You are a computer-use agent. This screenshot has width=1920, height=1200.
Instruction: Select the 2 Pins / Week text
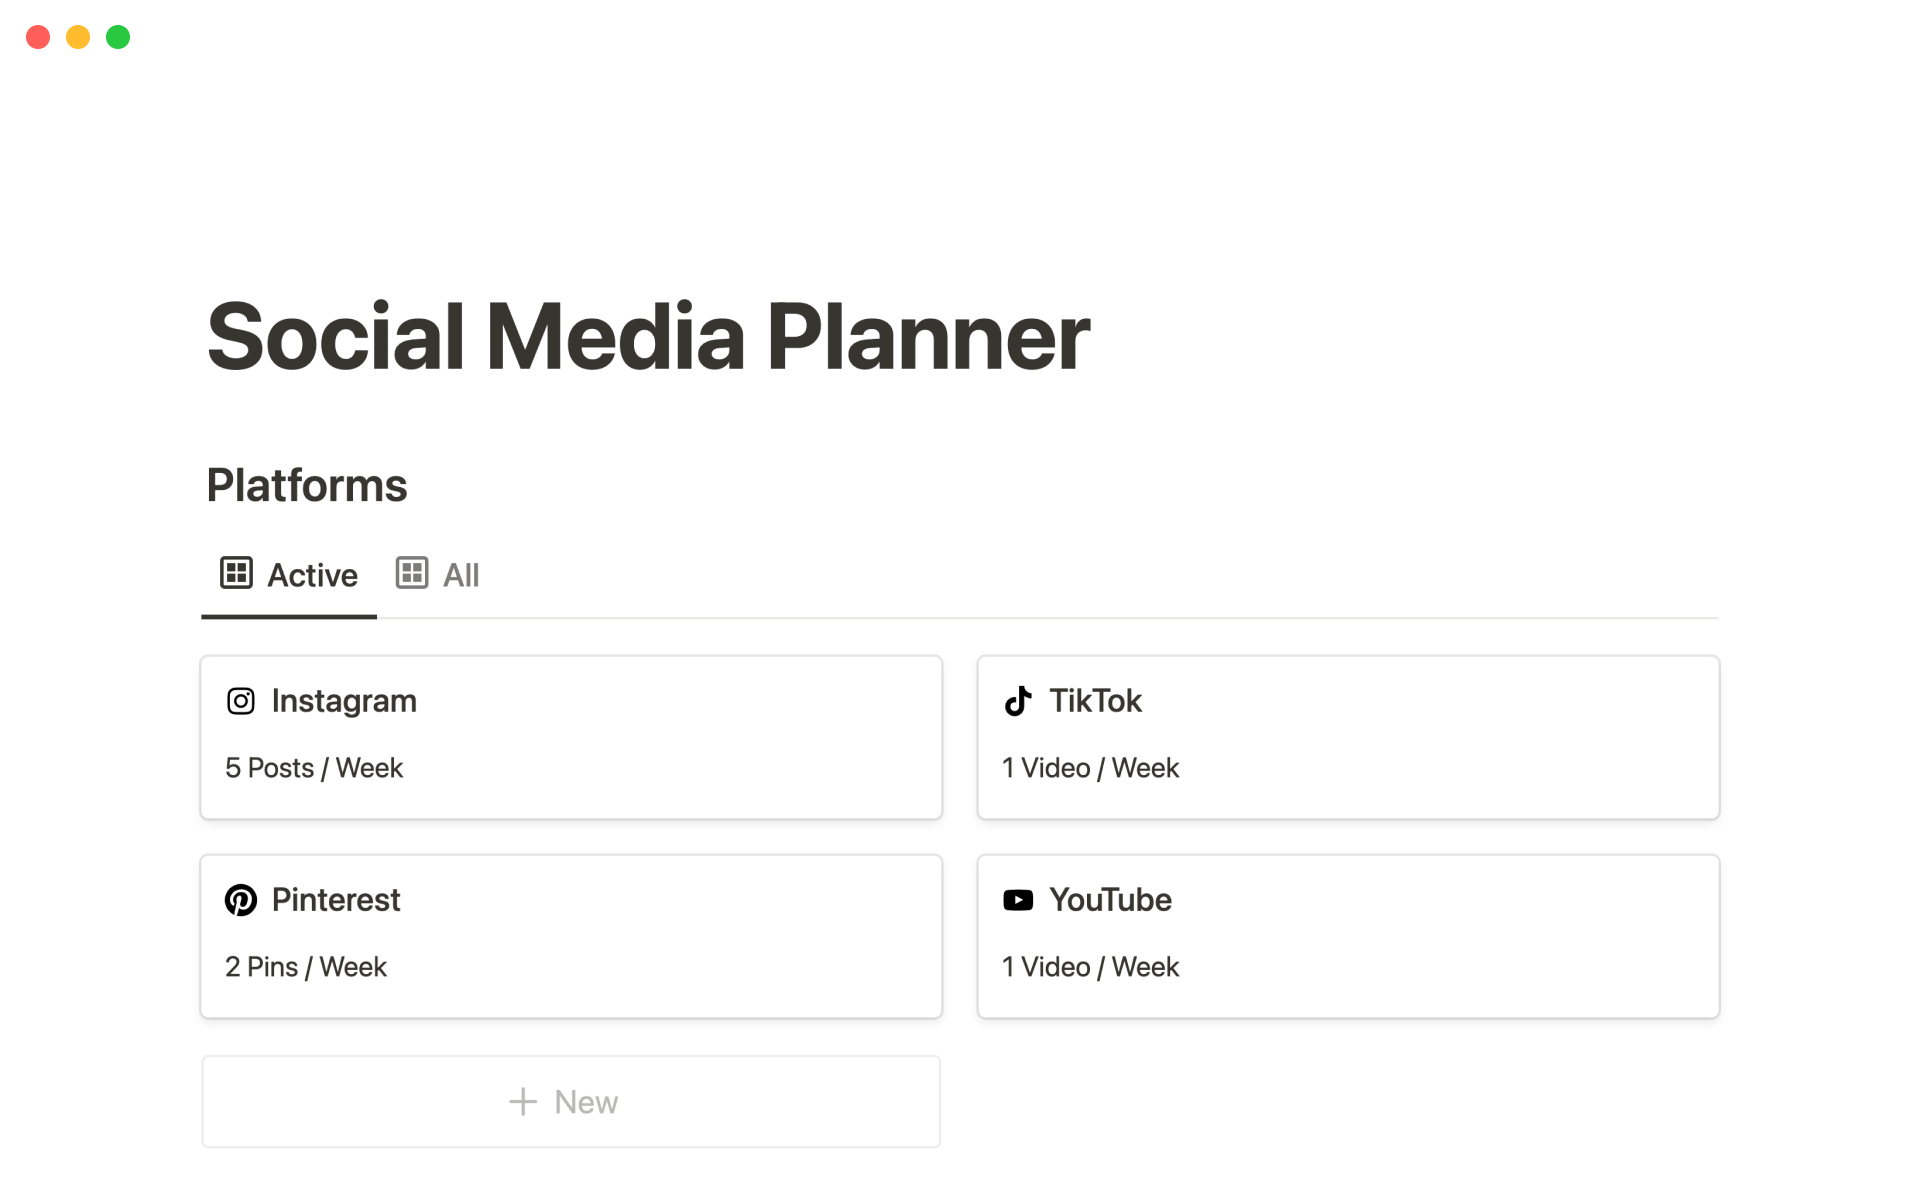[305, 967]
